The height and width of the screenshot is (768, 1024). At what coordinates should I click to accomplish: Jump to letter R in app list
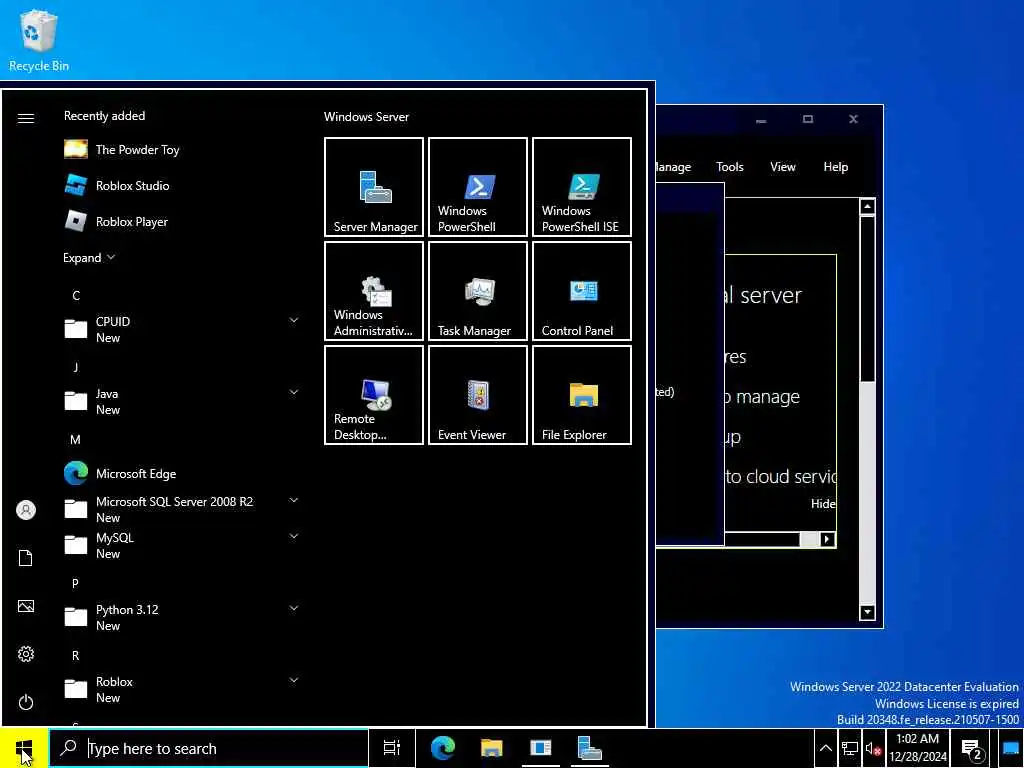[76, 655]
